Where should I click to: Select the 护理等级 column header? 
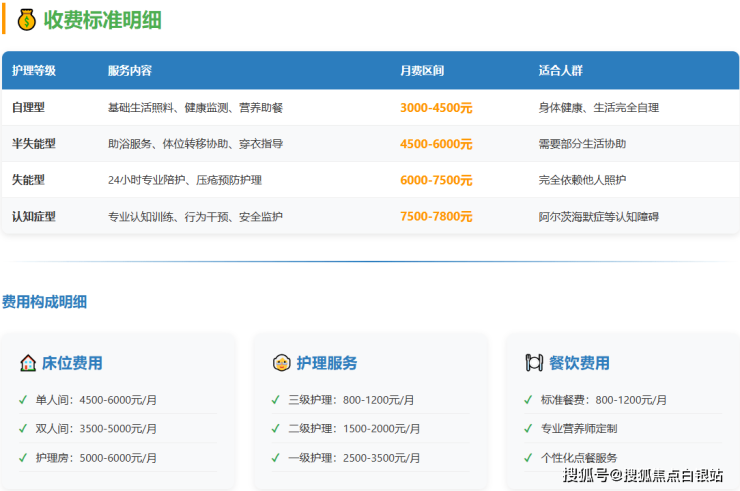(34, 71)
